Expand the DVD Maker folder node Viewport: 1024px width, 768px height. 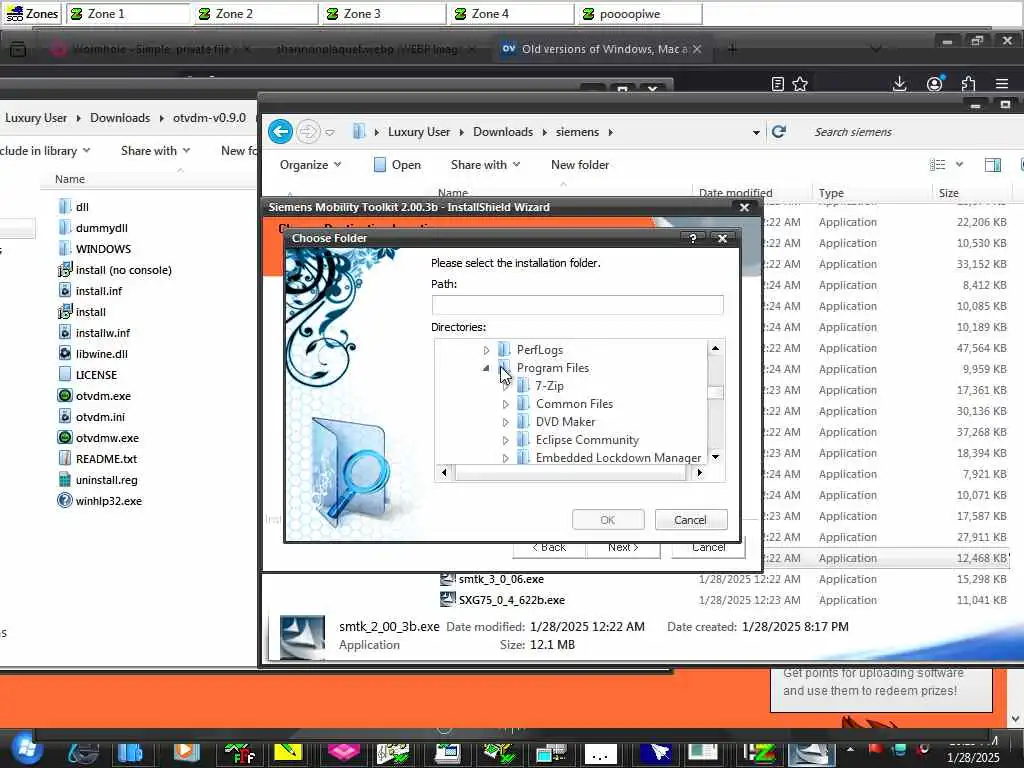coord(505,422)
